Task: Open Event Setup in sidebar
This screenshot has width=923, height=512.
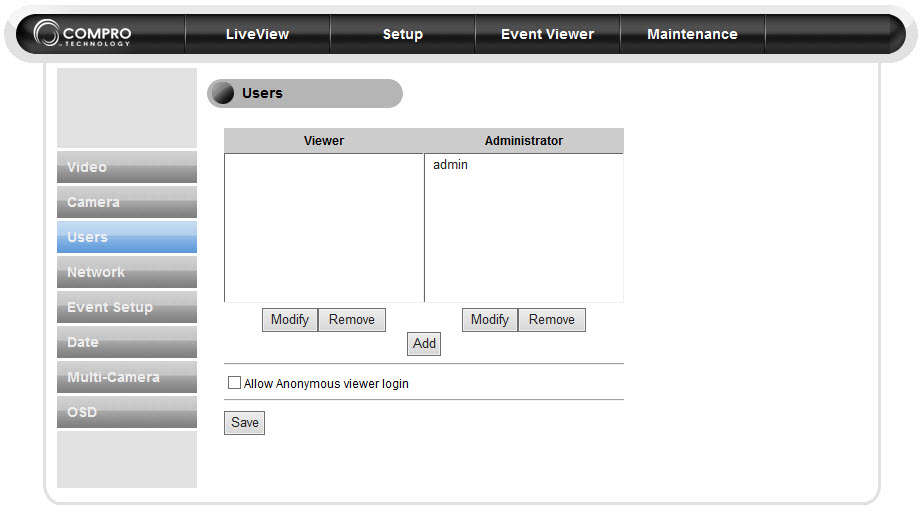Action: pyautogui.click(x=127, y=307)
